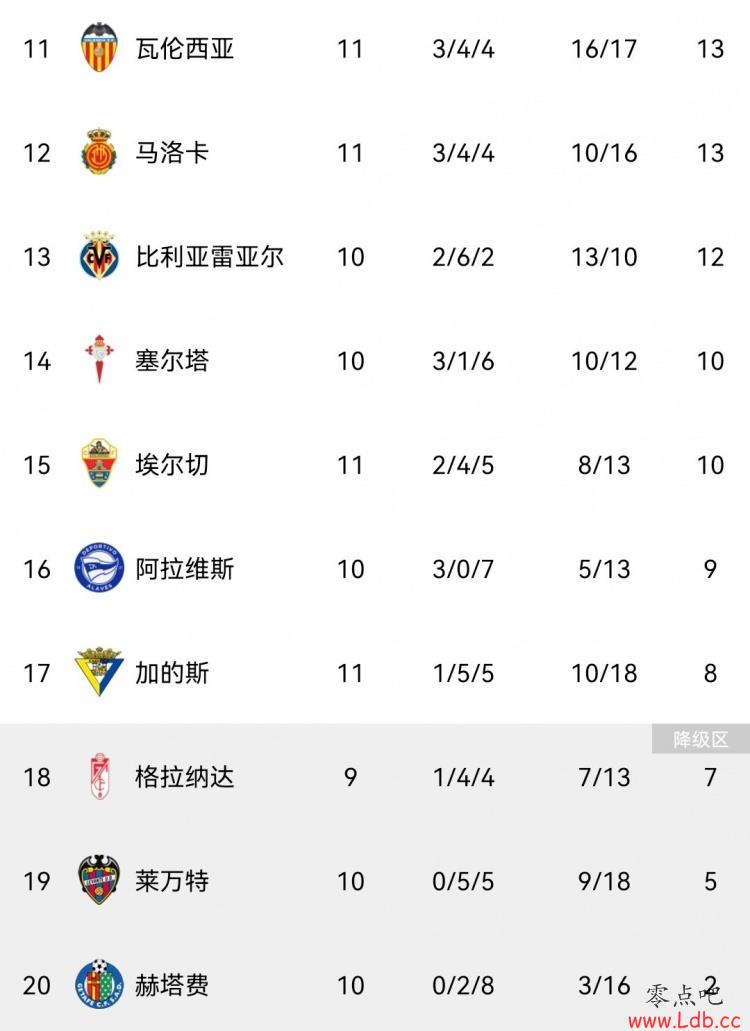The image size is (750, 1031).
Task: Click the Celta Vigo crest
Action: click(x=99, y=359)
